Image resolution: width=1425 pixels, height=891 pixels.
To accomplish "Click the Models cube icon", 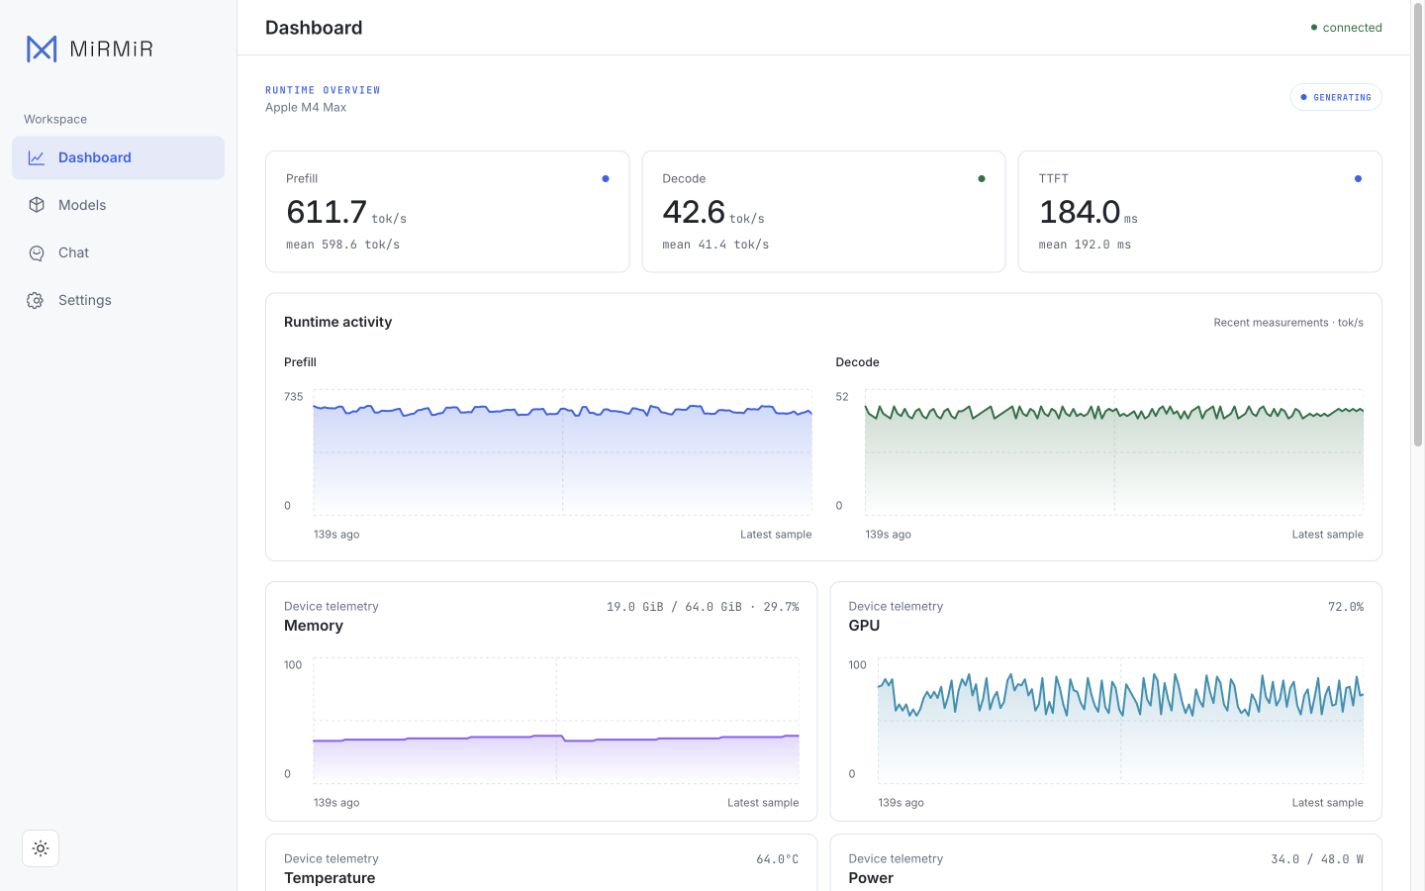I will [36, 205].
